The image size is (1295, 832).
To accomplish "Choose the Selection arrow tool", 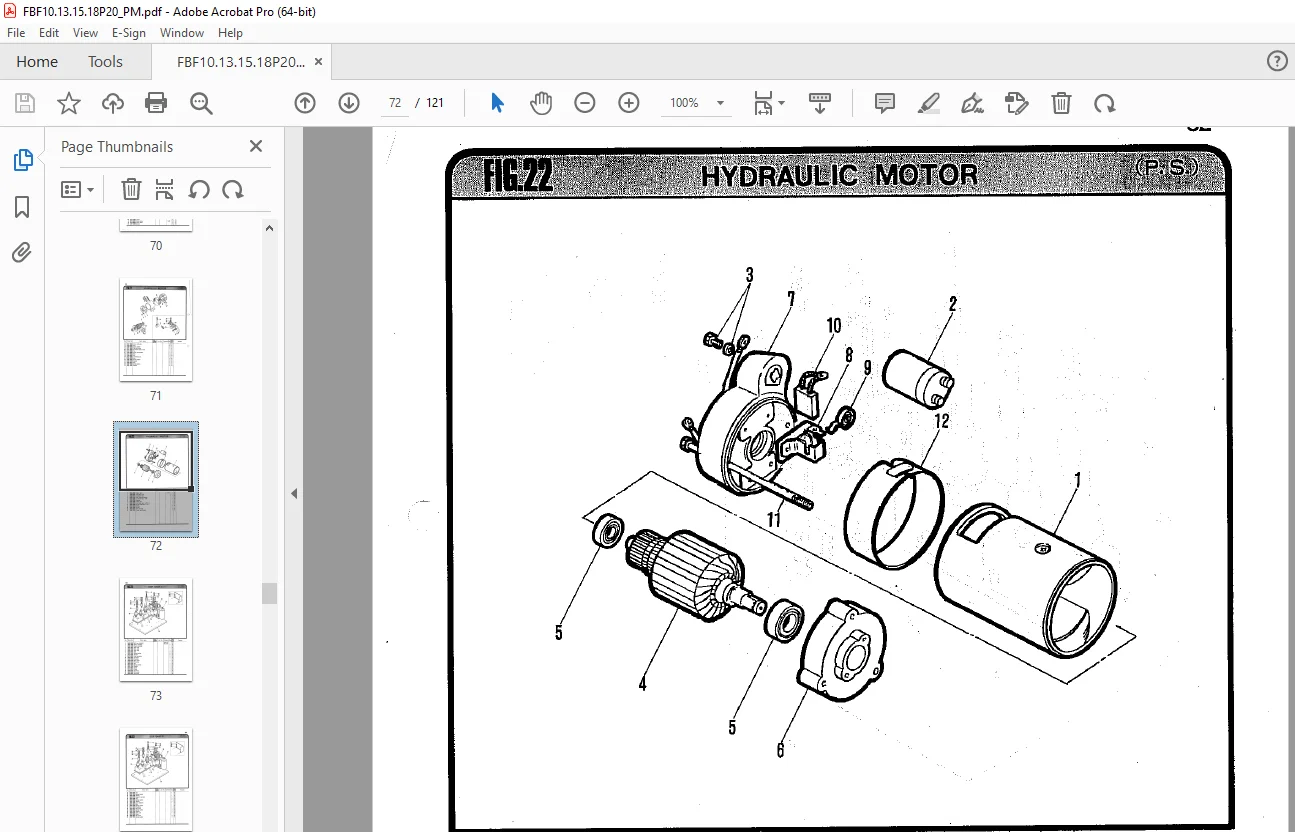I will click(x=497, y=103).
